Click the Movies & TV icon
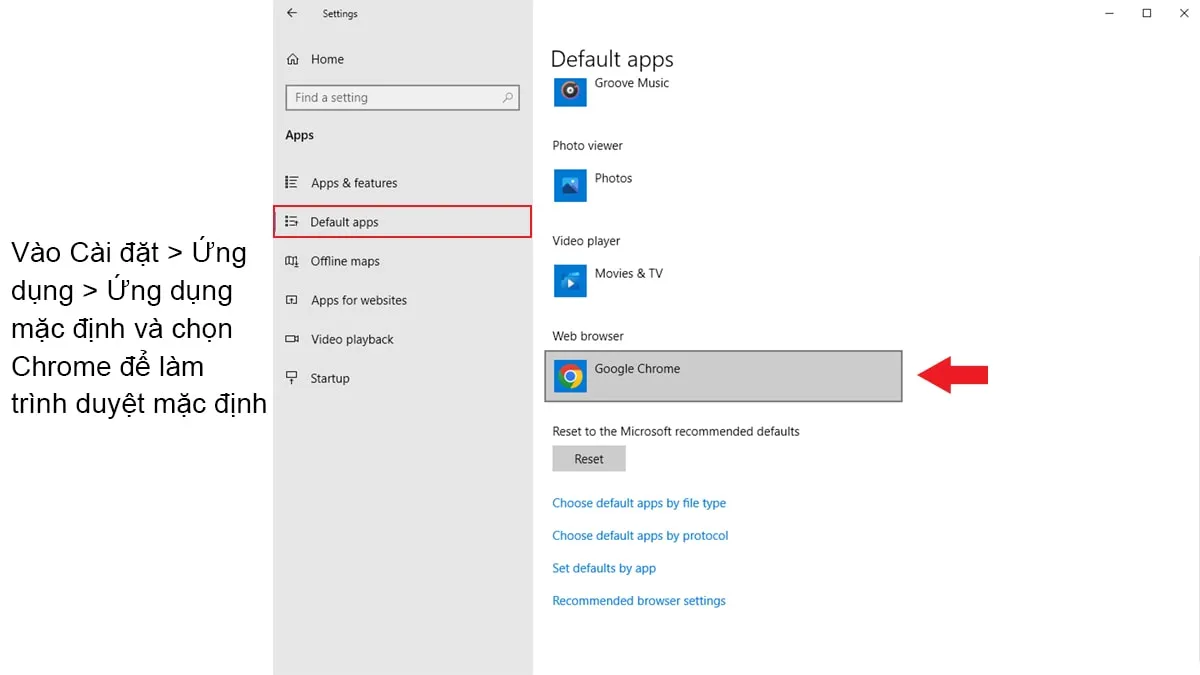 tap(569, 281)
